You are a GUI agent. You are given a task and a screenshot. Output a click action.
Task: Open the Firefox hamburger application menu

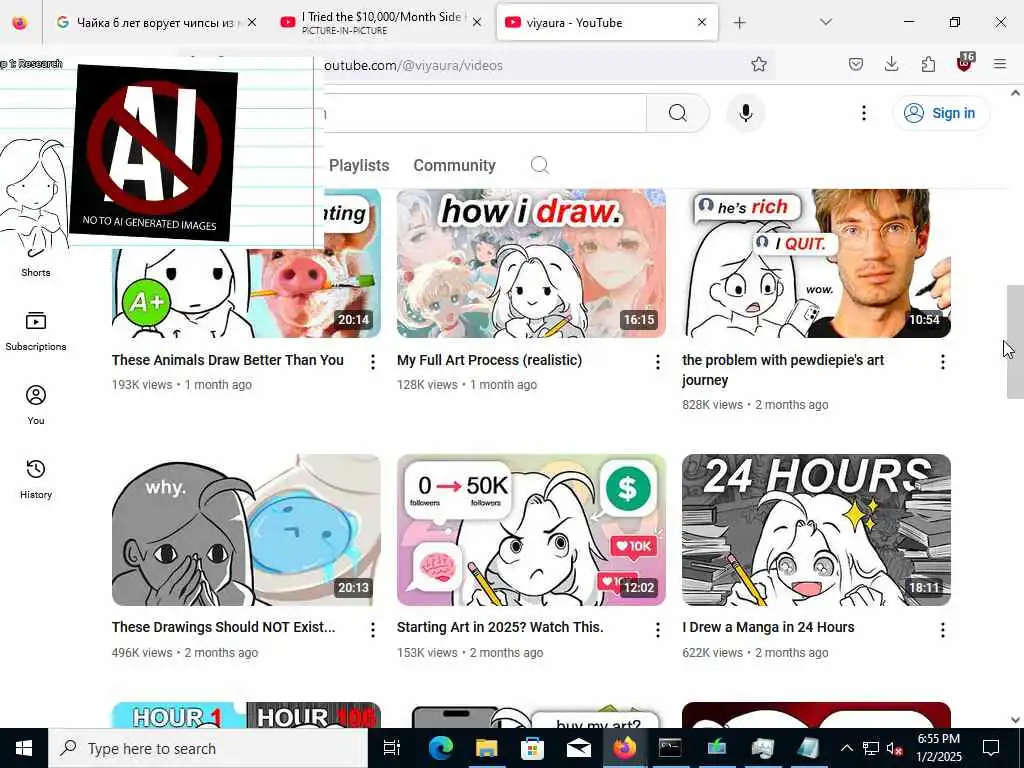tap(999, 64)
